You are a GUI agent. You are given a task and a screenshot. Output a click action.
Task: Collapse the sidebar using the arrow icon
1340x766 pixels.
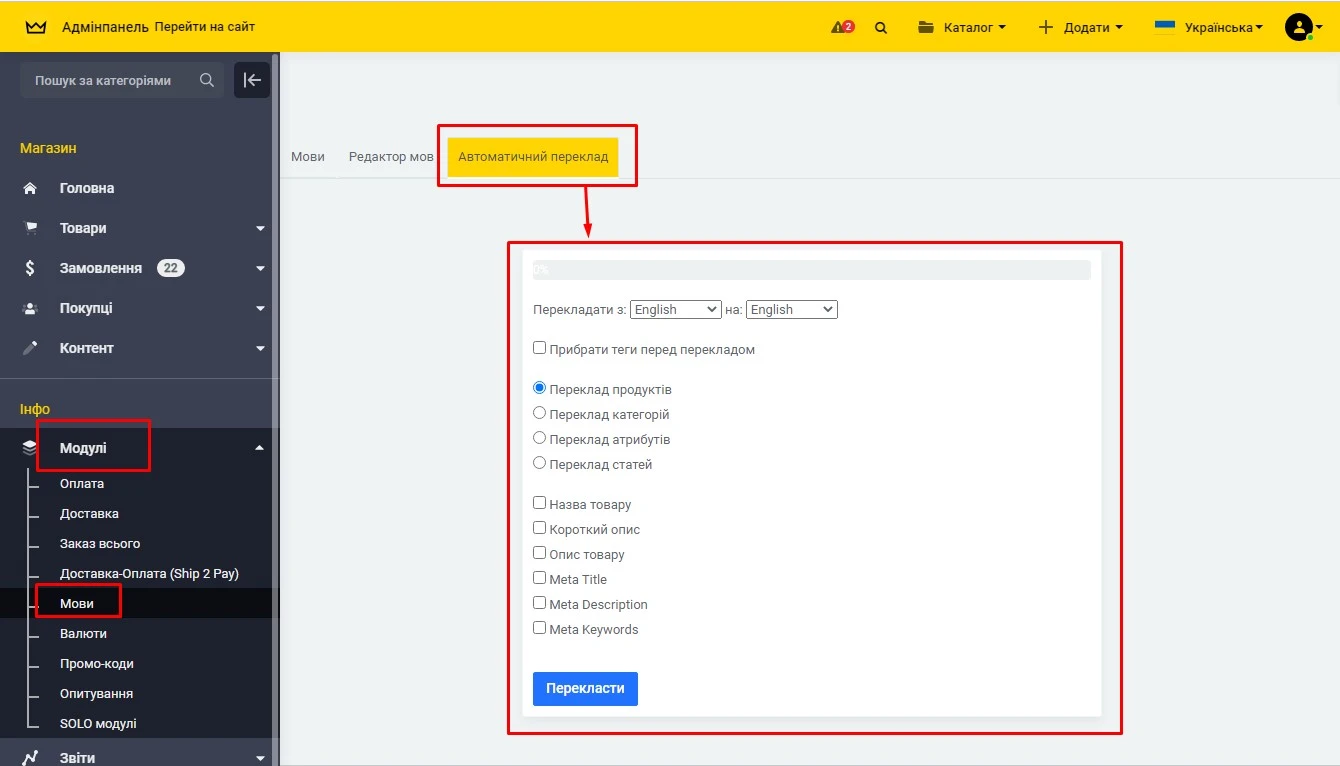tap(252, 80)
